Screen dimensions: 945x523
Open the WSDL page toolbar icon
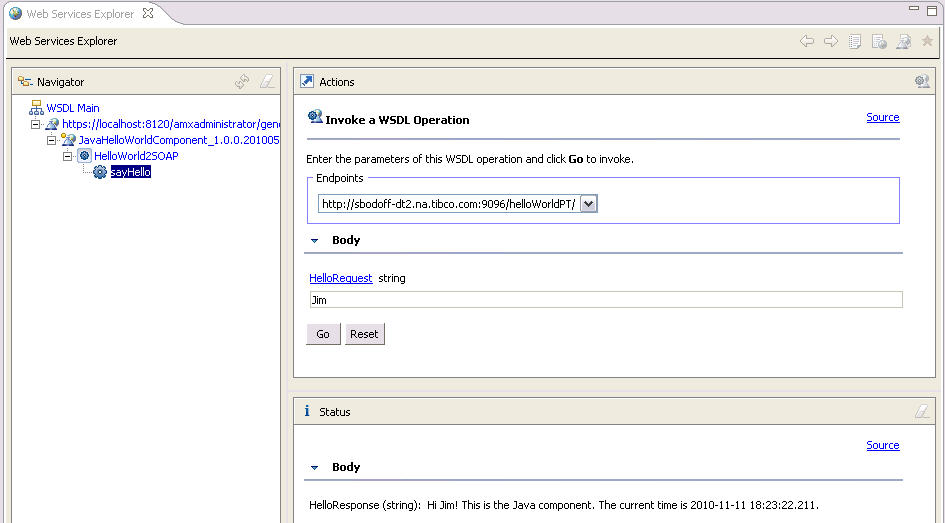[903, 41]
